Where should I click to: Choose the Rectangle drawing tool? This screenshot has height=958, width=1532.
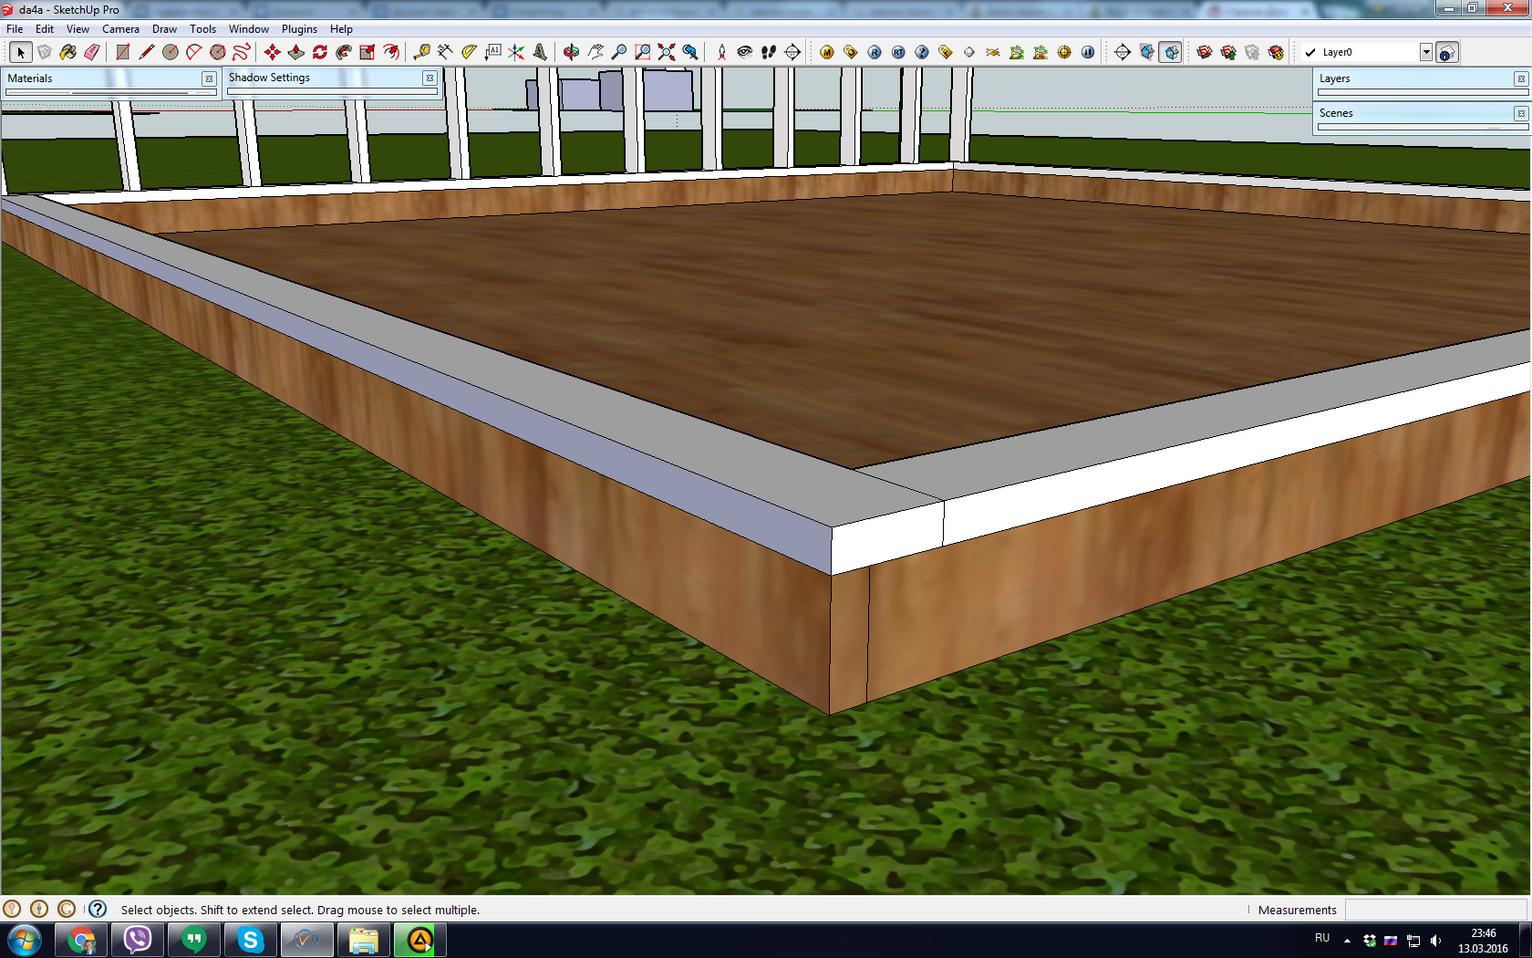(x=122, y=52)
